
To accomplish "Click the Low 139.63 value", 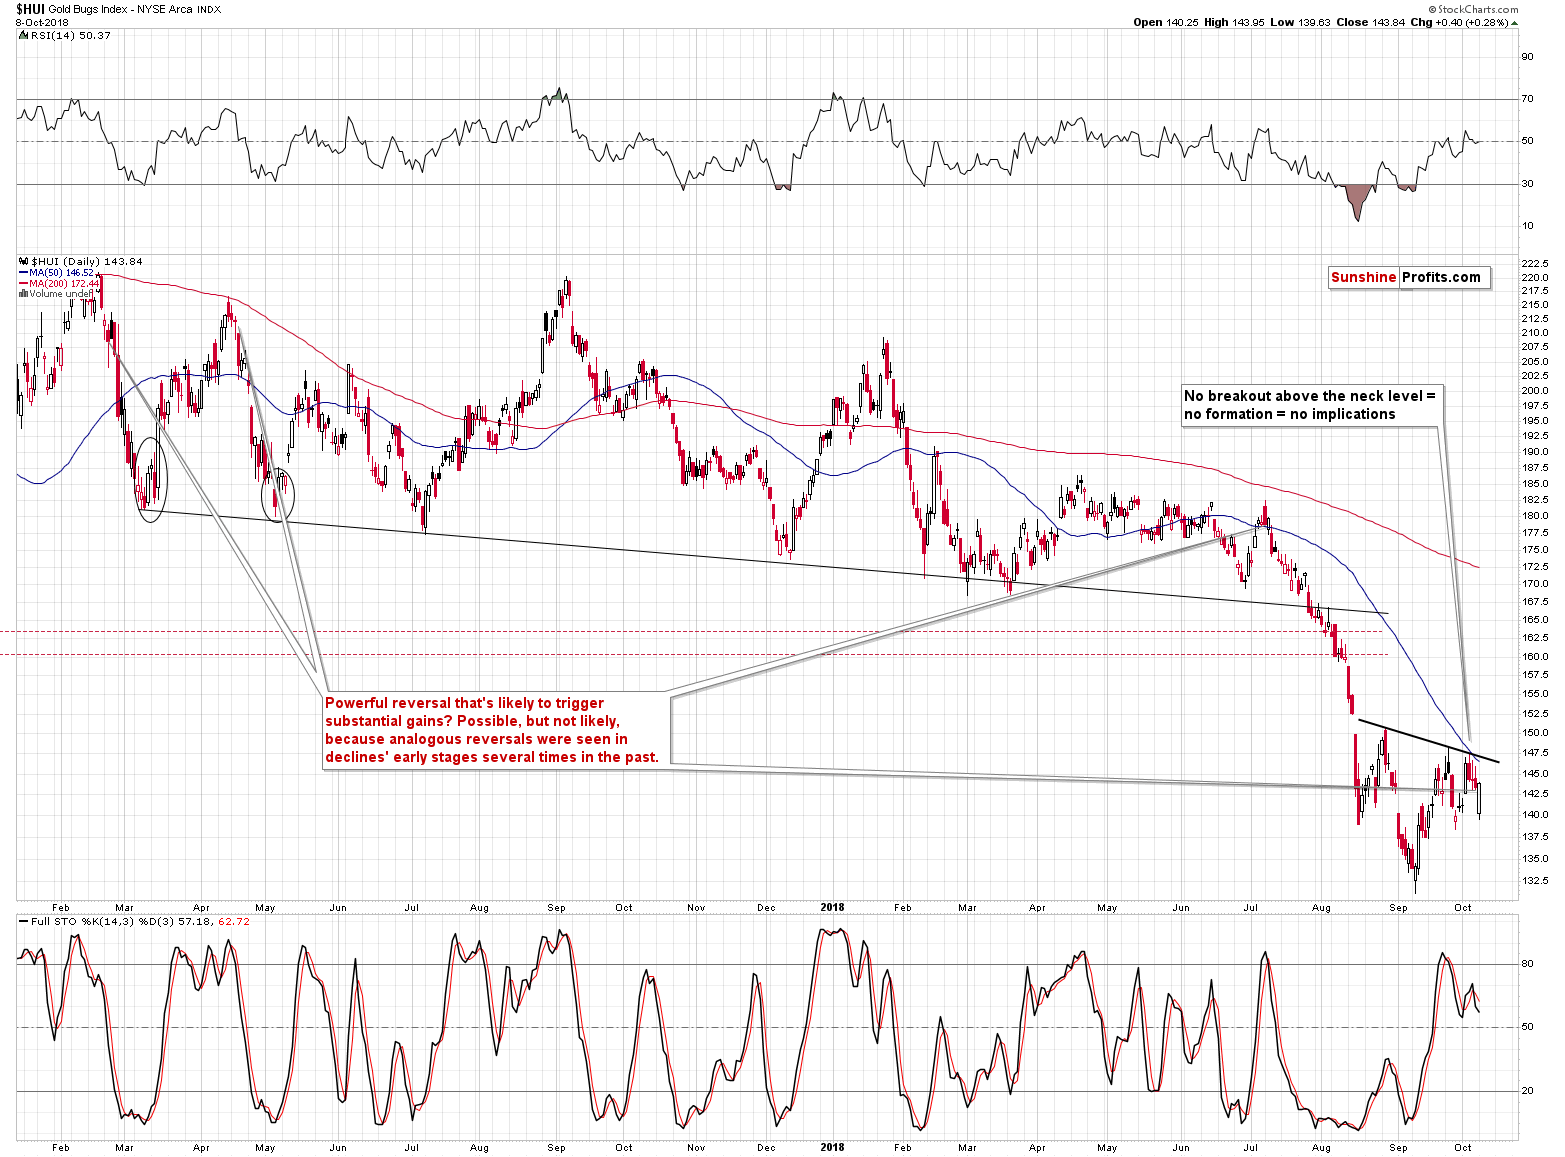I will click(1300, 22).
